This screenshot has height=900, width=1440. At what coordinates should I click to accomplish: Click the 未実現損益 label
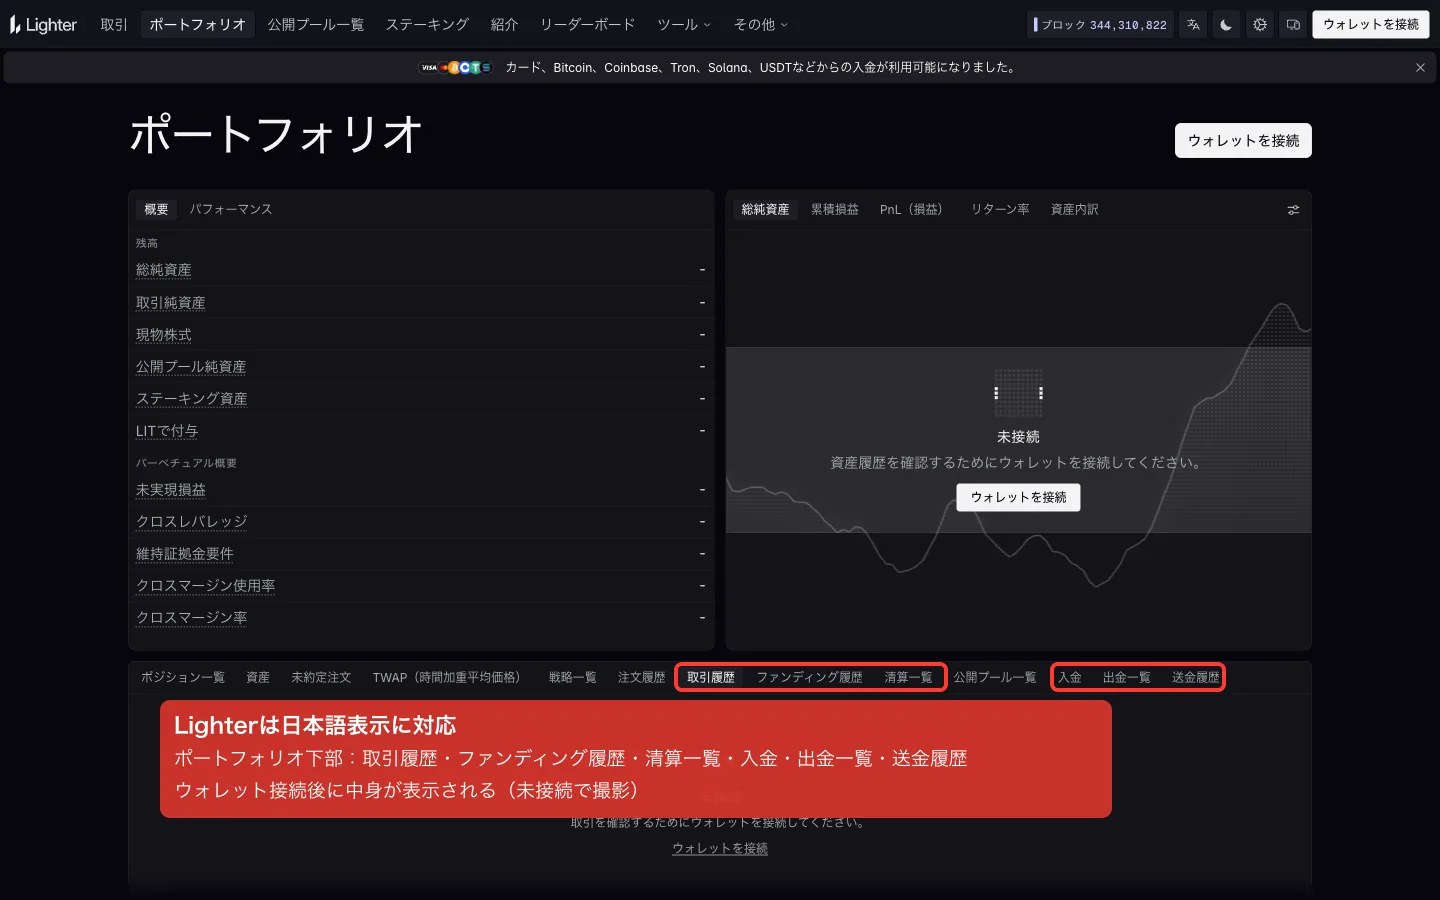click(171, 490)
